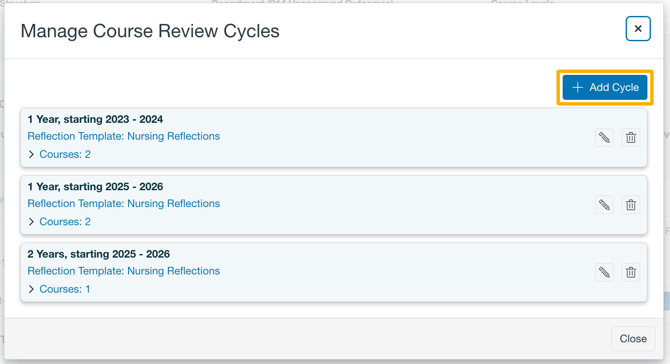Click the Close button in footer
This screenshot has width=670, height=364.
tap(633, 338)
